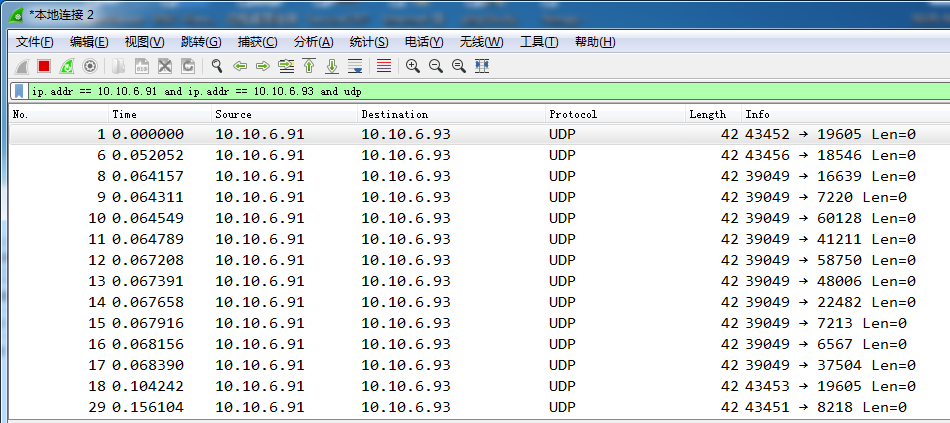
Task: Click the start capture shark fin icon
Action: coord(21,66)
